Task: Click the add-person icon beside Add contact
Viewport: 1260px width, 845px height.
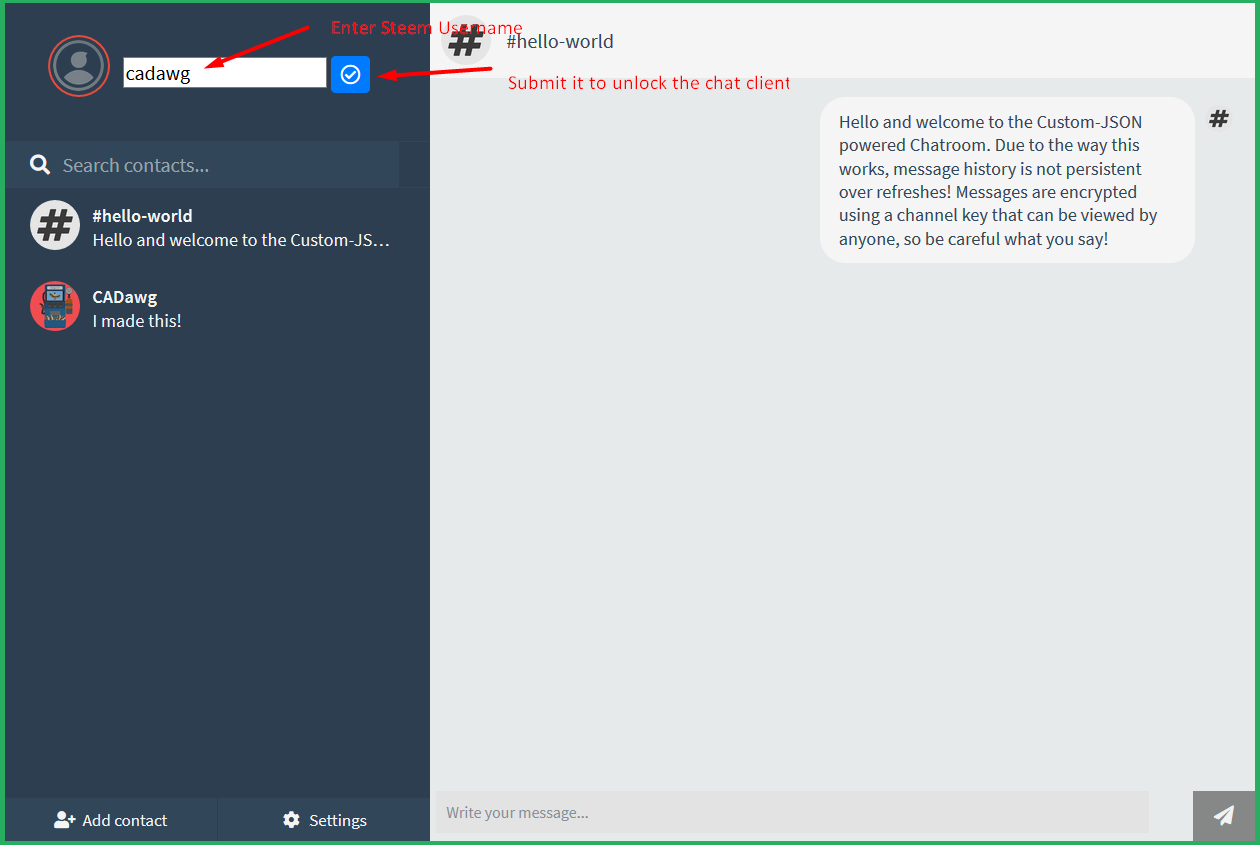Action: (65, 820)
